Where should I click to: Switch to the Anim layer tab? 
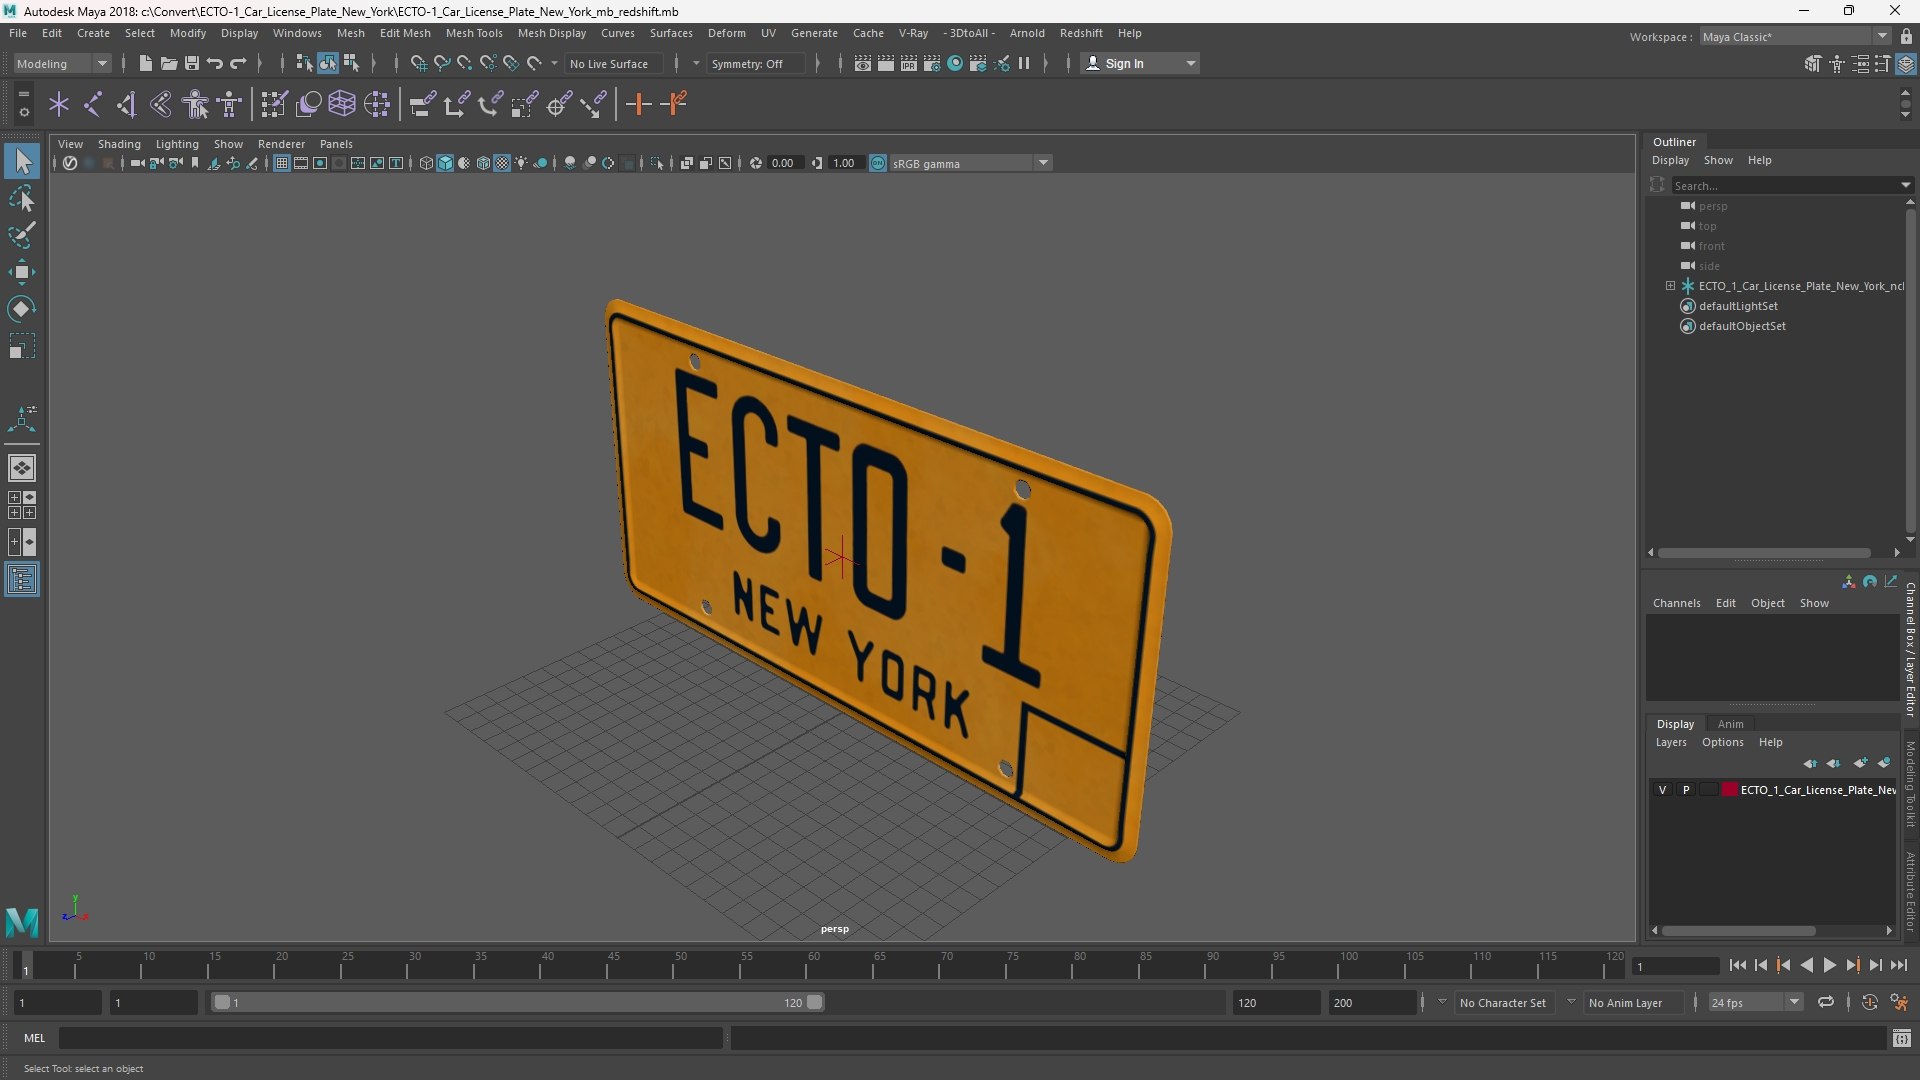click(1730, 724)
